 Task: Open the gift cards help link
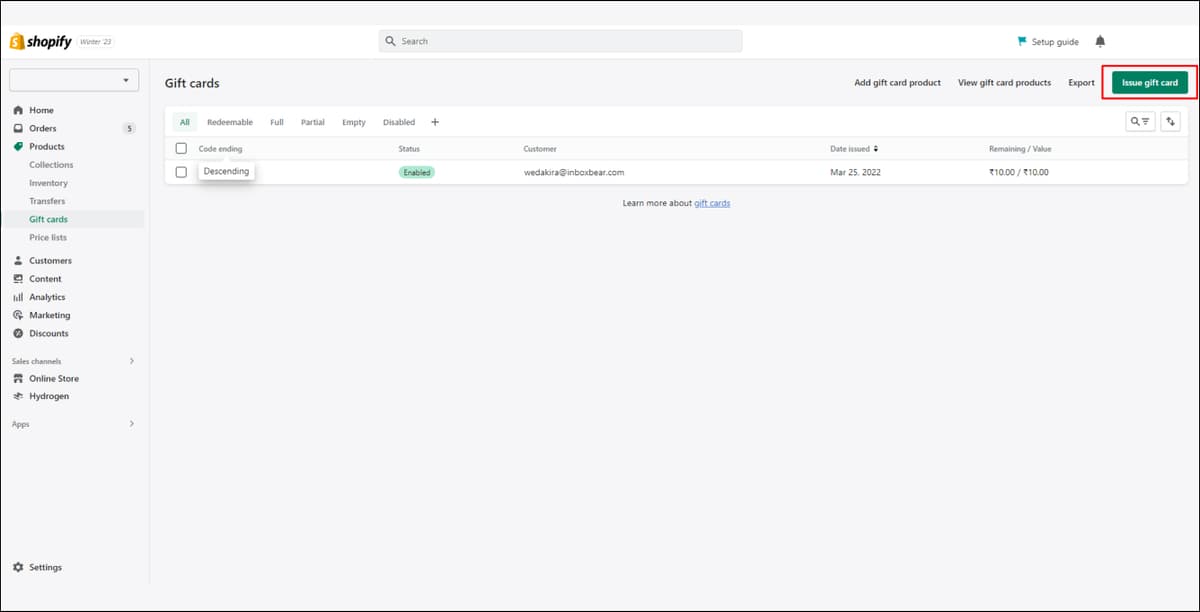pyautogui.click(x=712, y=203)
